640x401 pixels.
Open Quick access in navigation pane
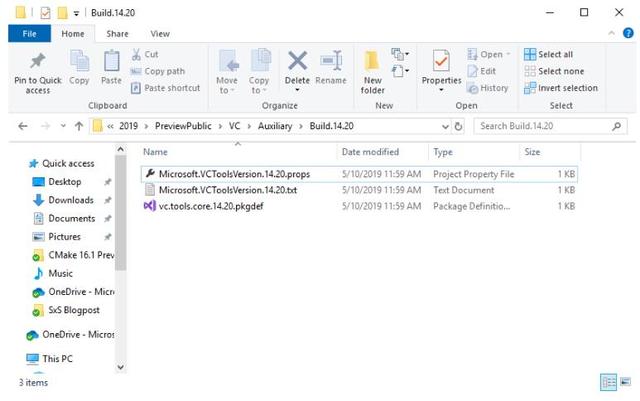(x=62, y=163)
